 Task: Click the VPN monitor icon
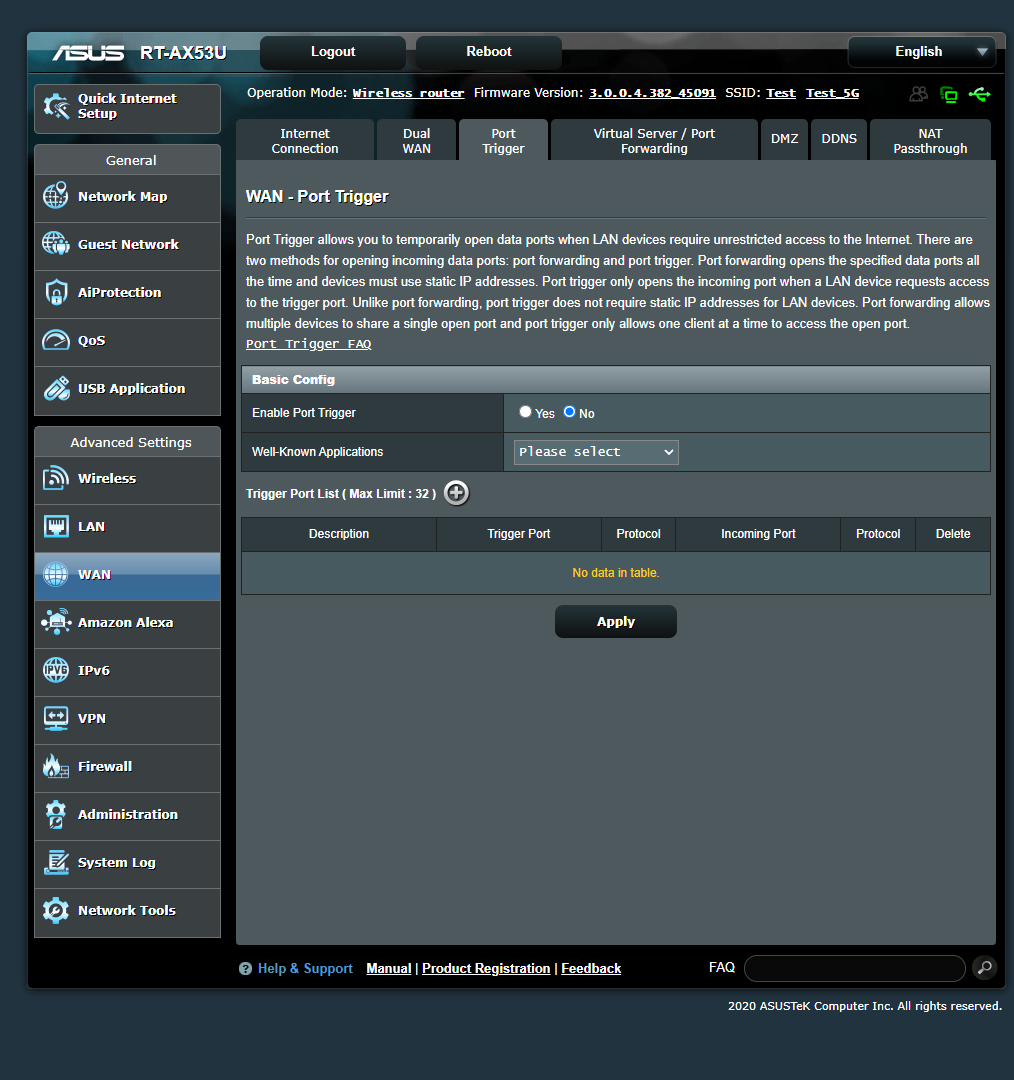(56, 718)
